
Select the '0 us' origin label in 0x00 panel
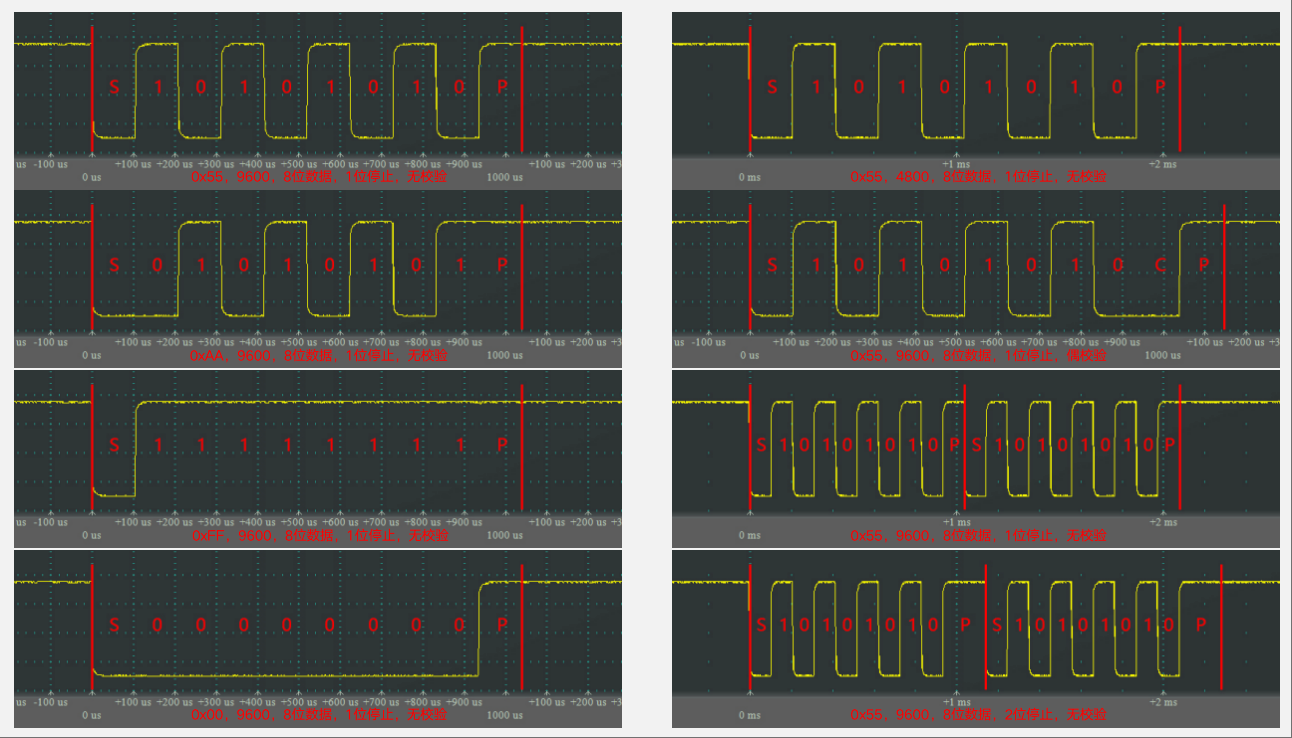[91, 715]
